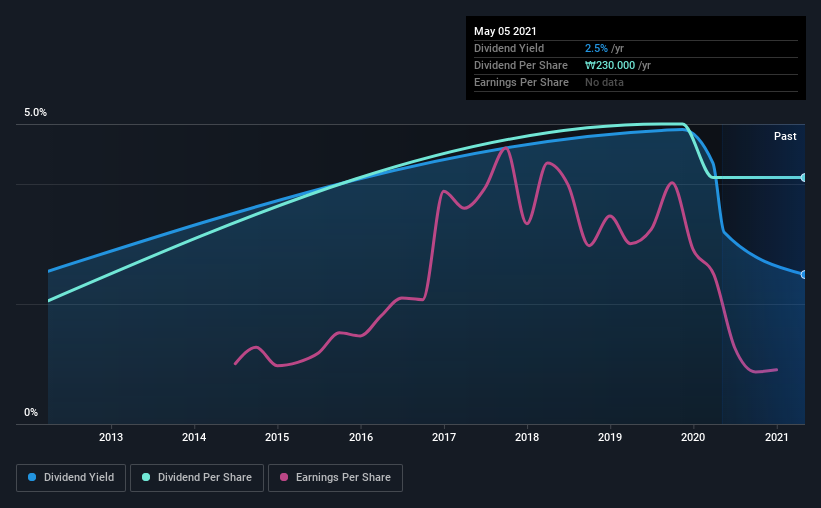Click the ₩230.000 Dividend Per Share value
821x508 pixels.
tap(610, 65)
